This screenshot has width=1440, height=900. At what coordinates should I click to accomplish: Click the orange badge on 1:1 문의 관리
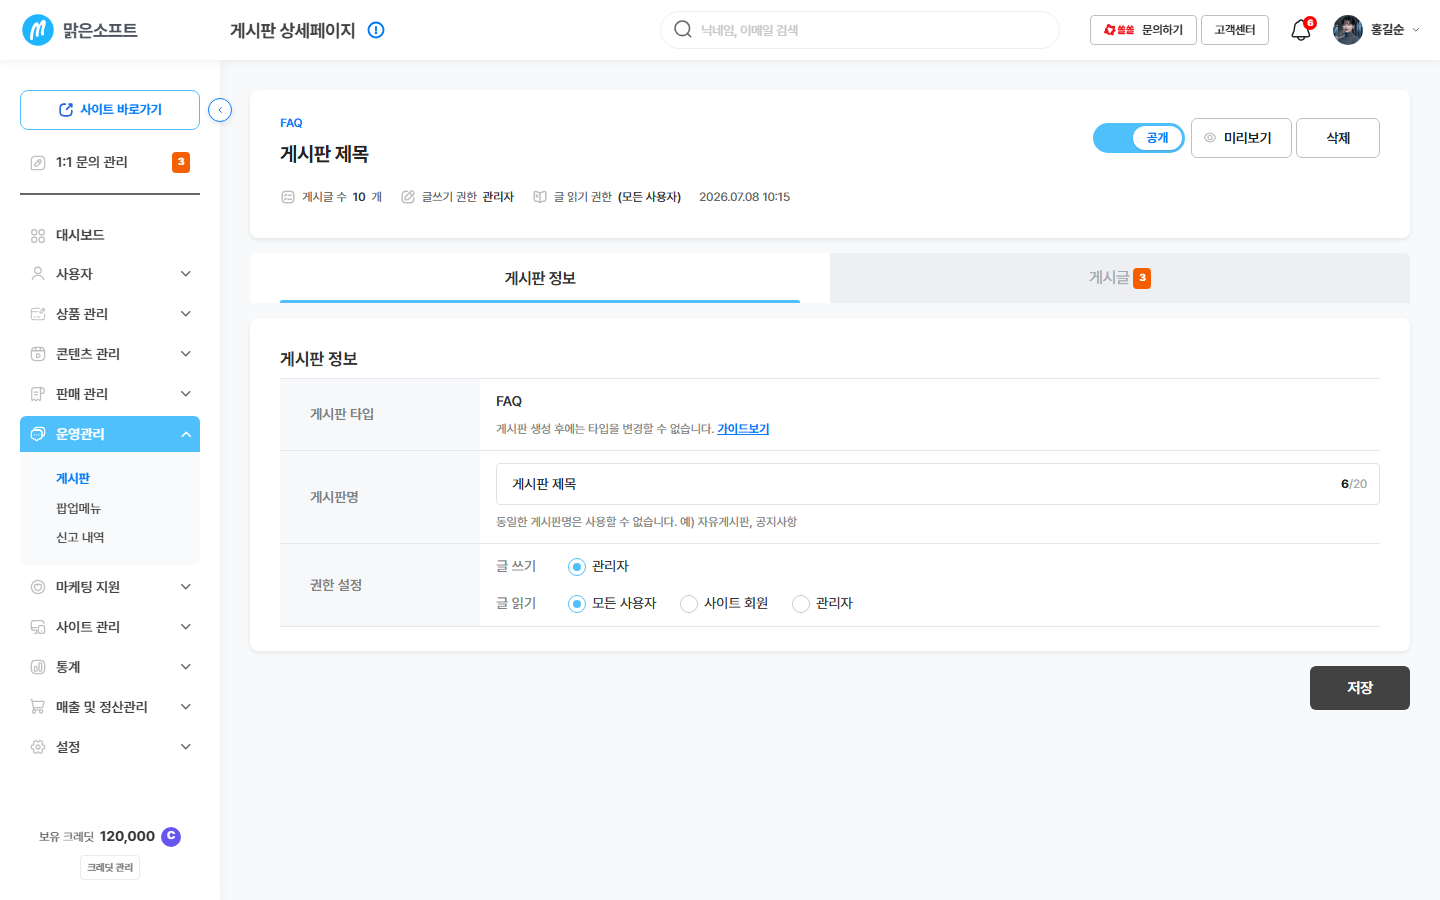(181, 162)
